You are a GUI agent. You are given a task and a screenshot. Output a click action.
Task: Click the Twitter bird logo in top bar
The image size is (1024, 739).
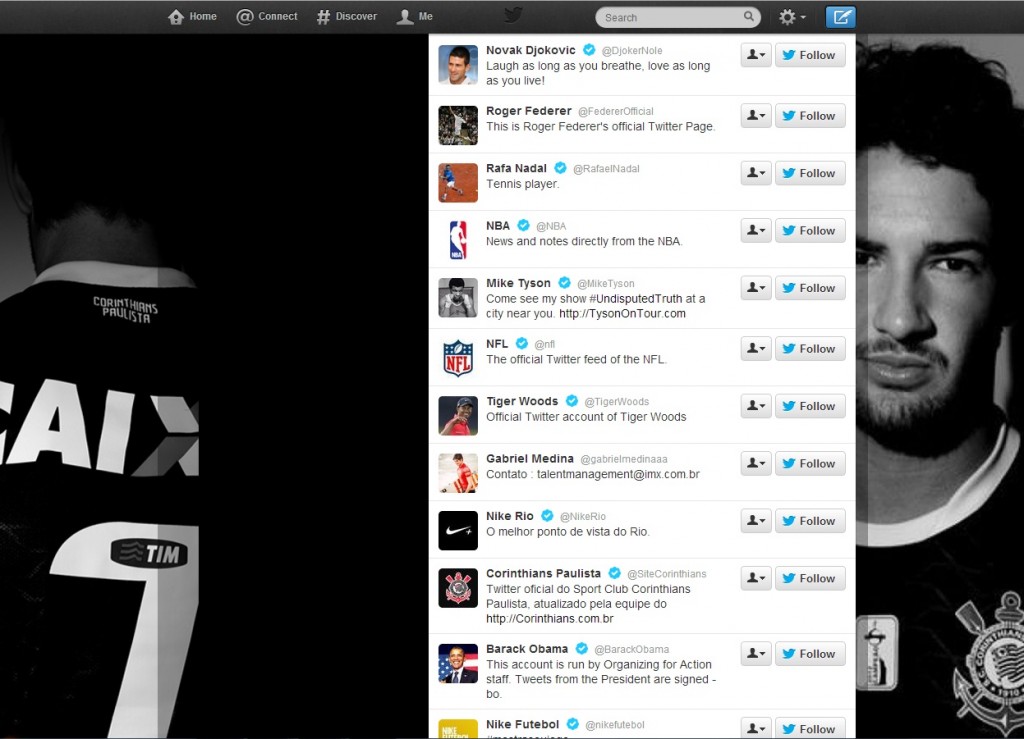513,15
